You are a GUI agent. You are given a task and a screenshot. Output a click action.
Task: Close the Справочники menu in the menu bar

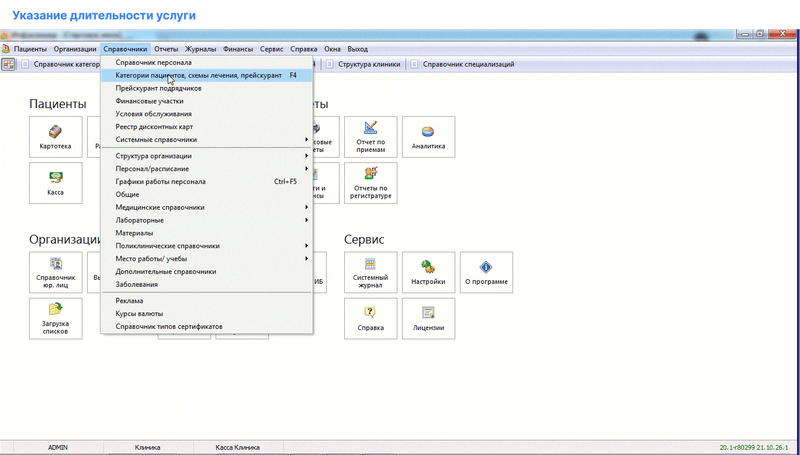[125, 49]
